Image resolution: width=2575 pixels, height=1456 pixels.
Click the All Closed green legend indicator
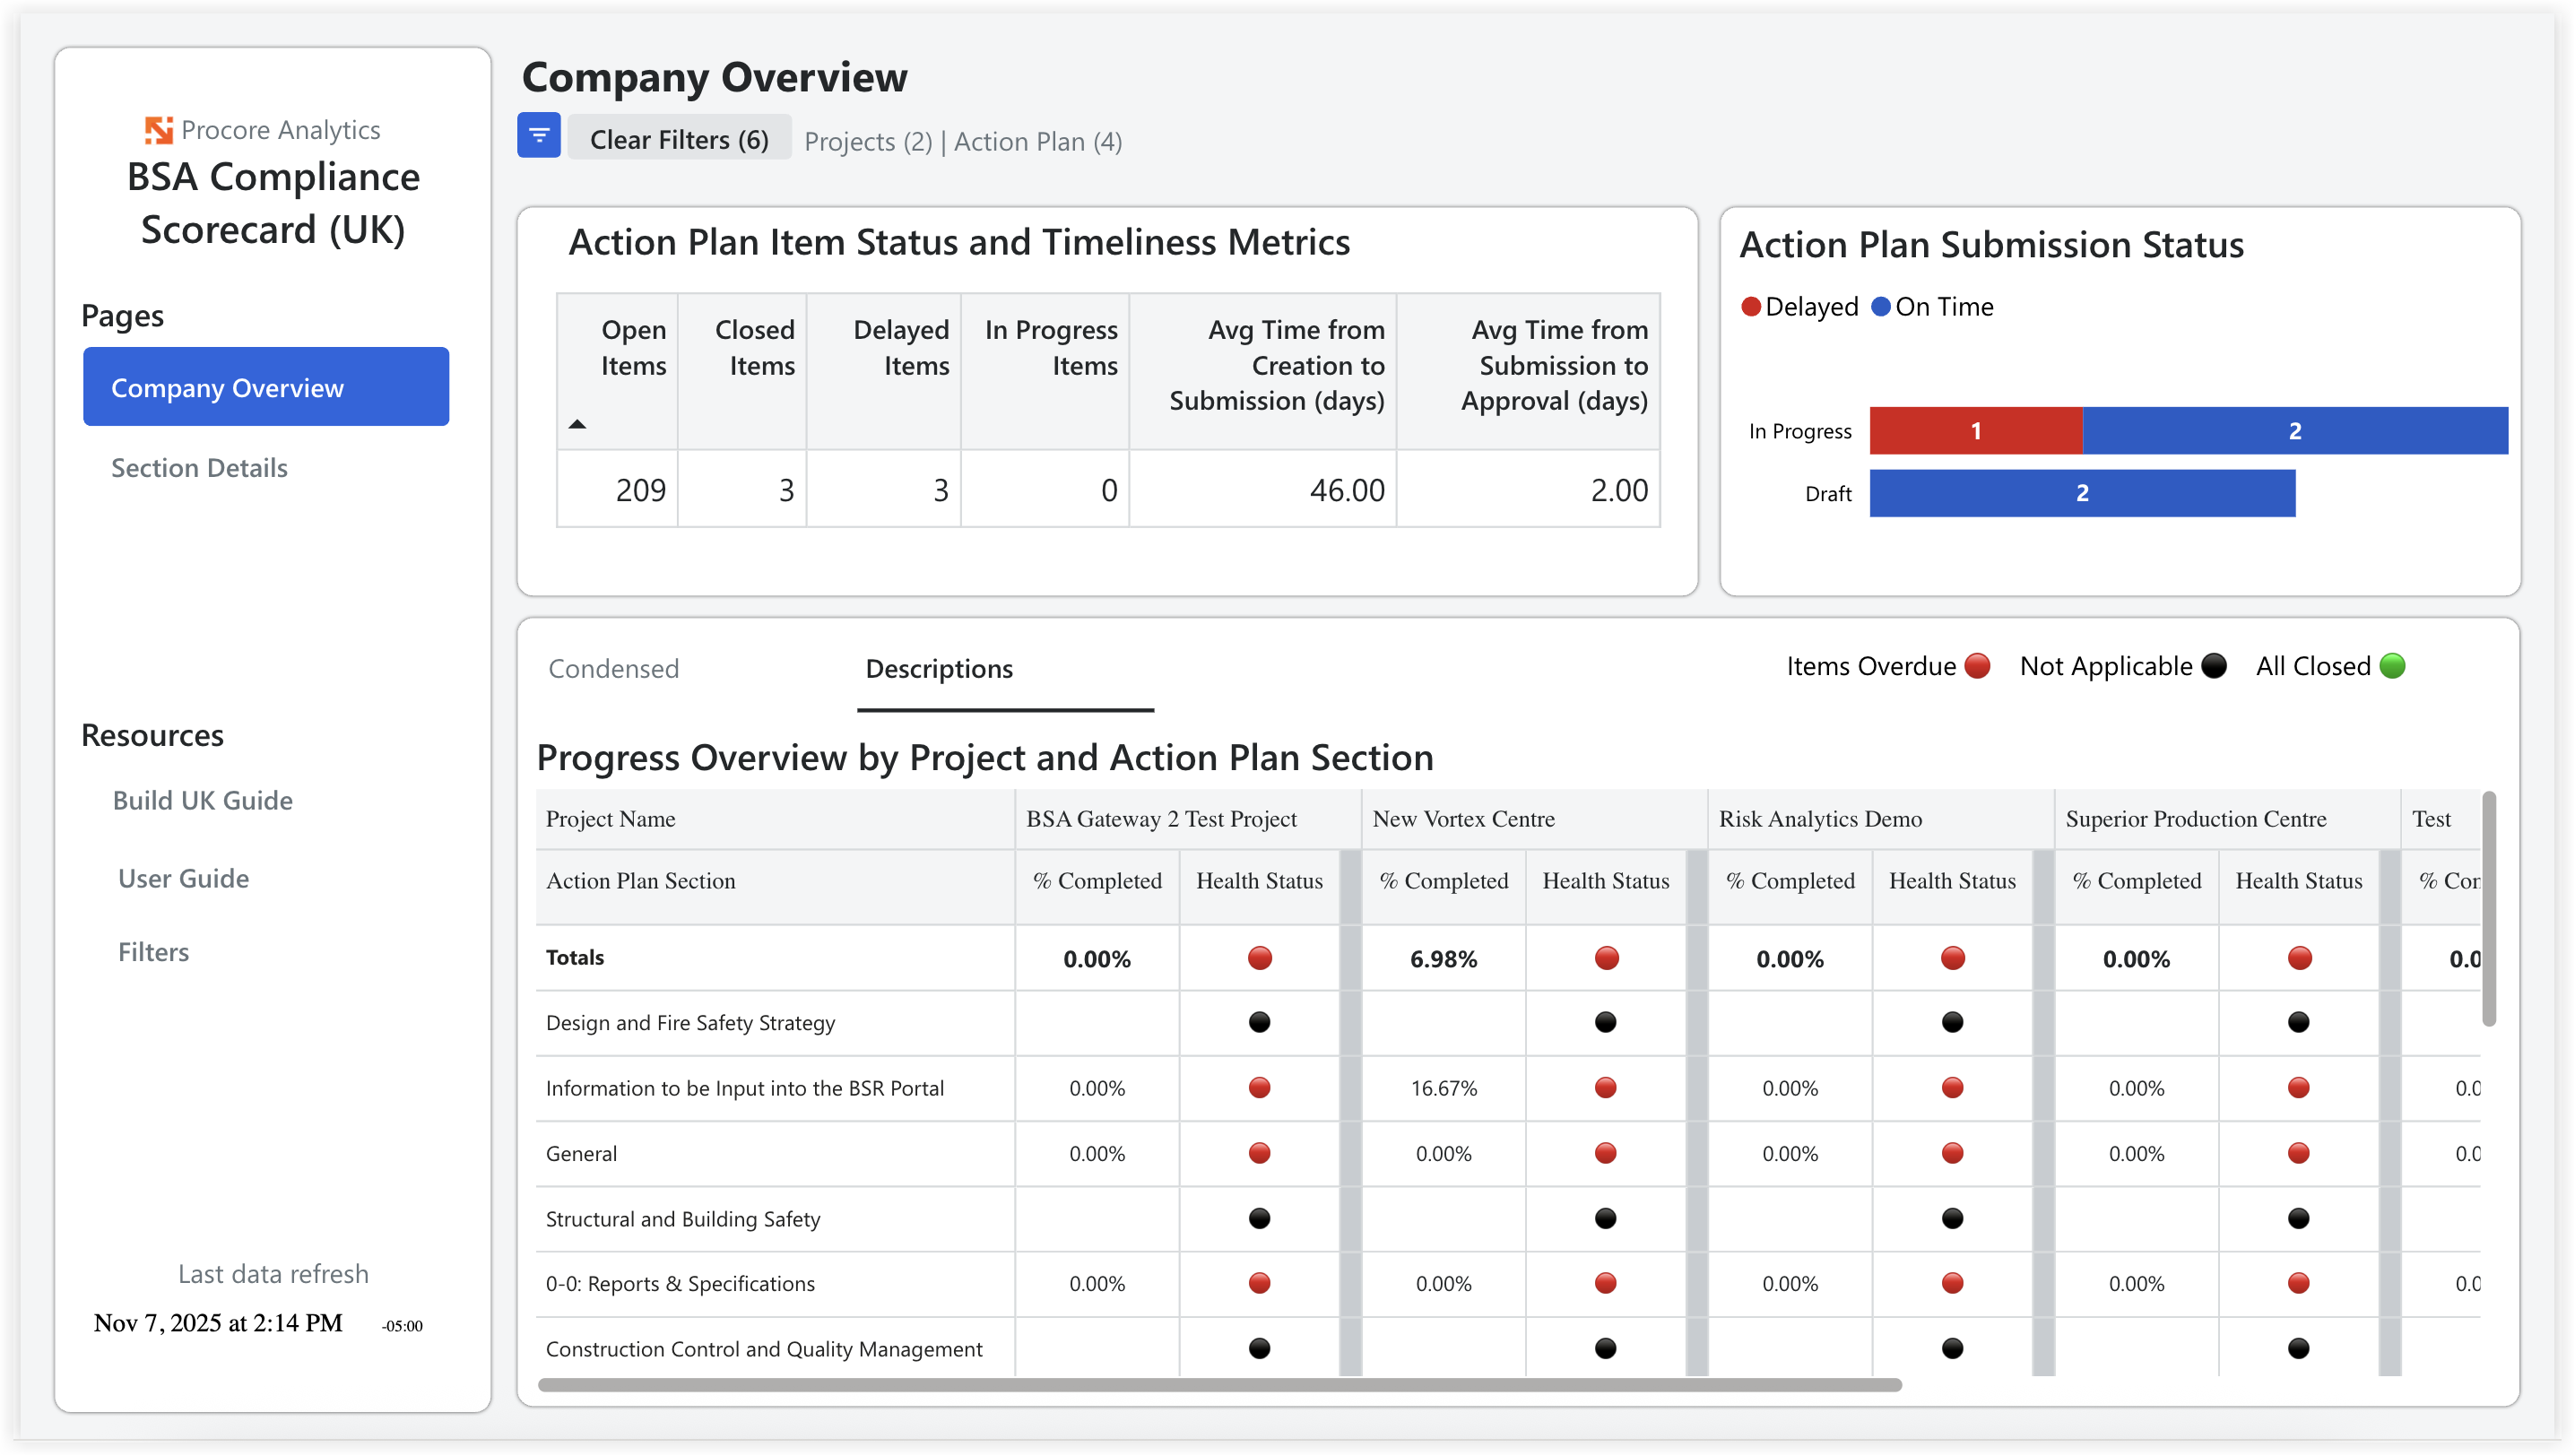pos(2393,666)
